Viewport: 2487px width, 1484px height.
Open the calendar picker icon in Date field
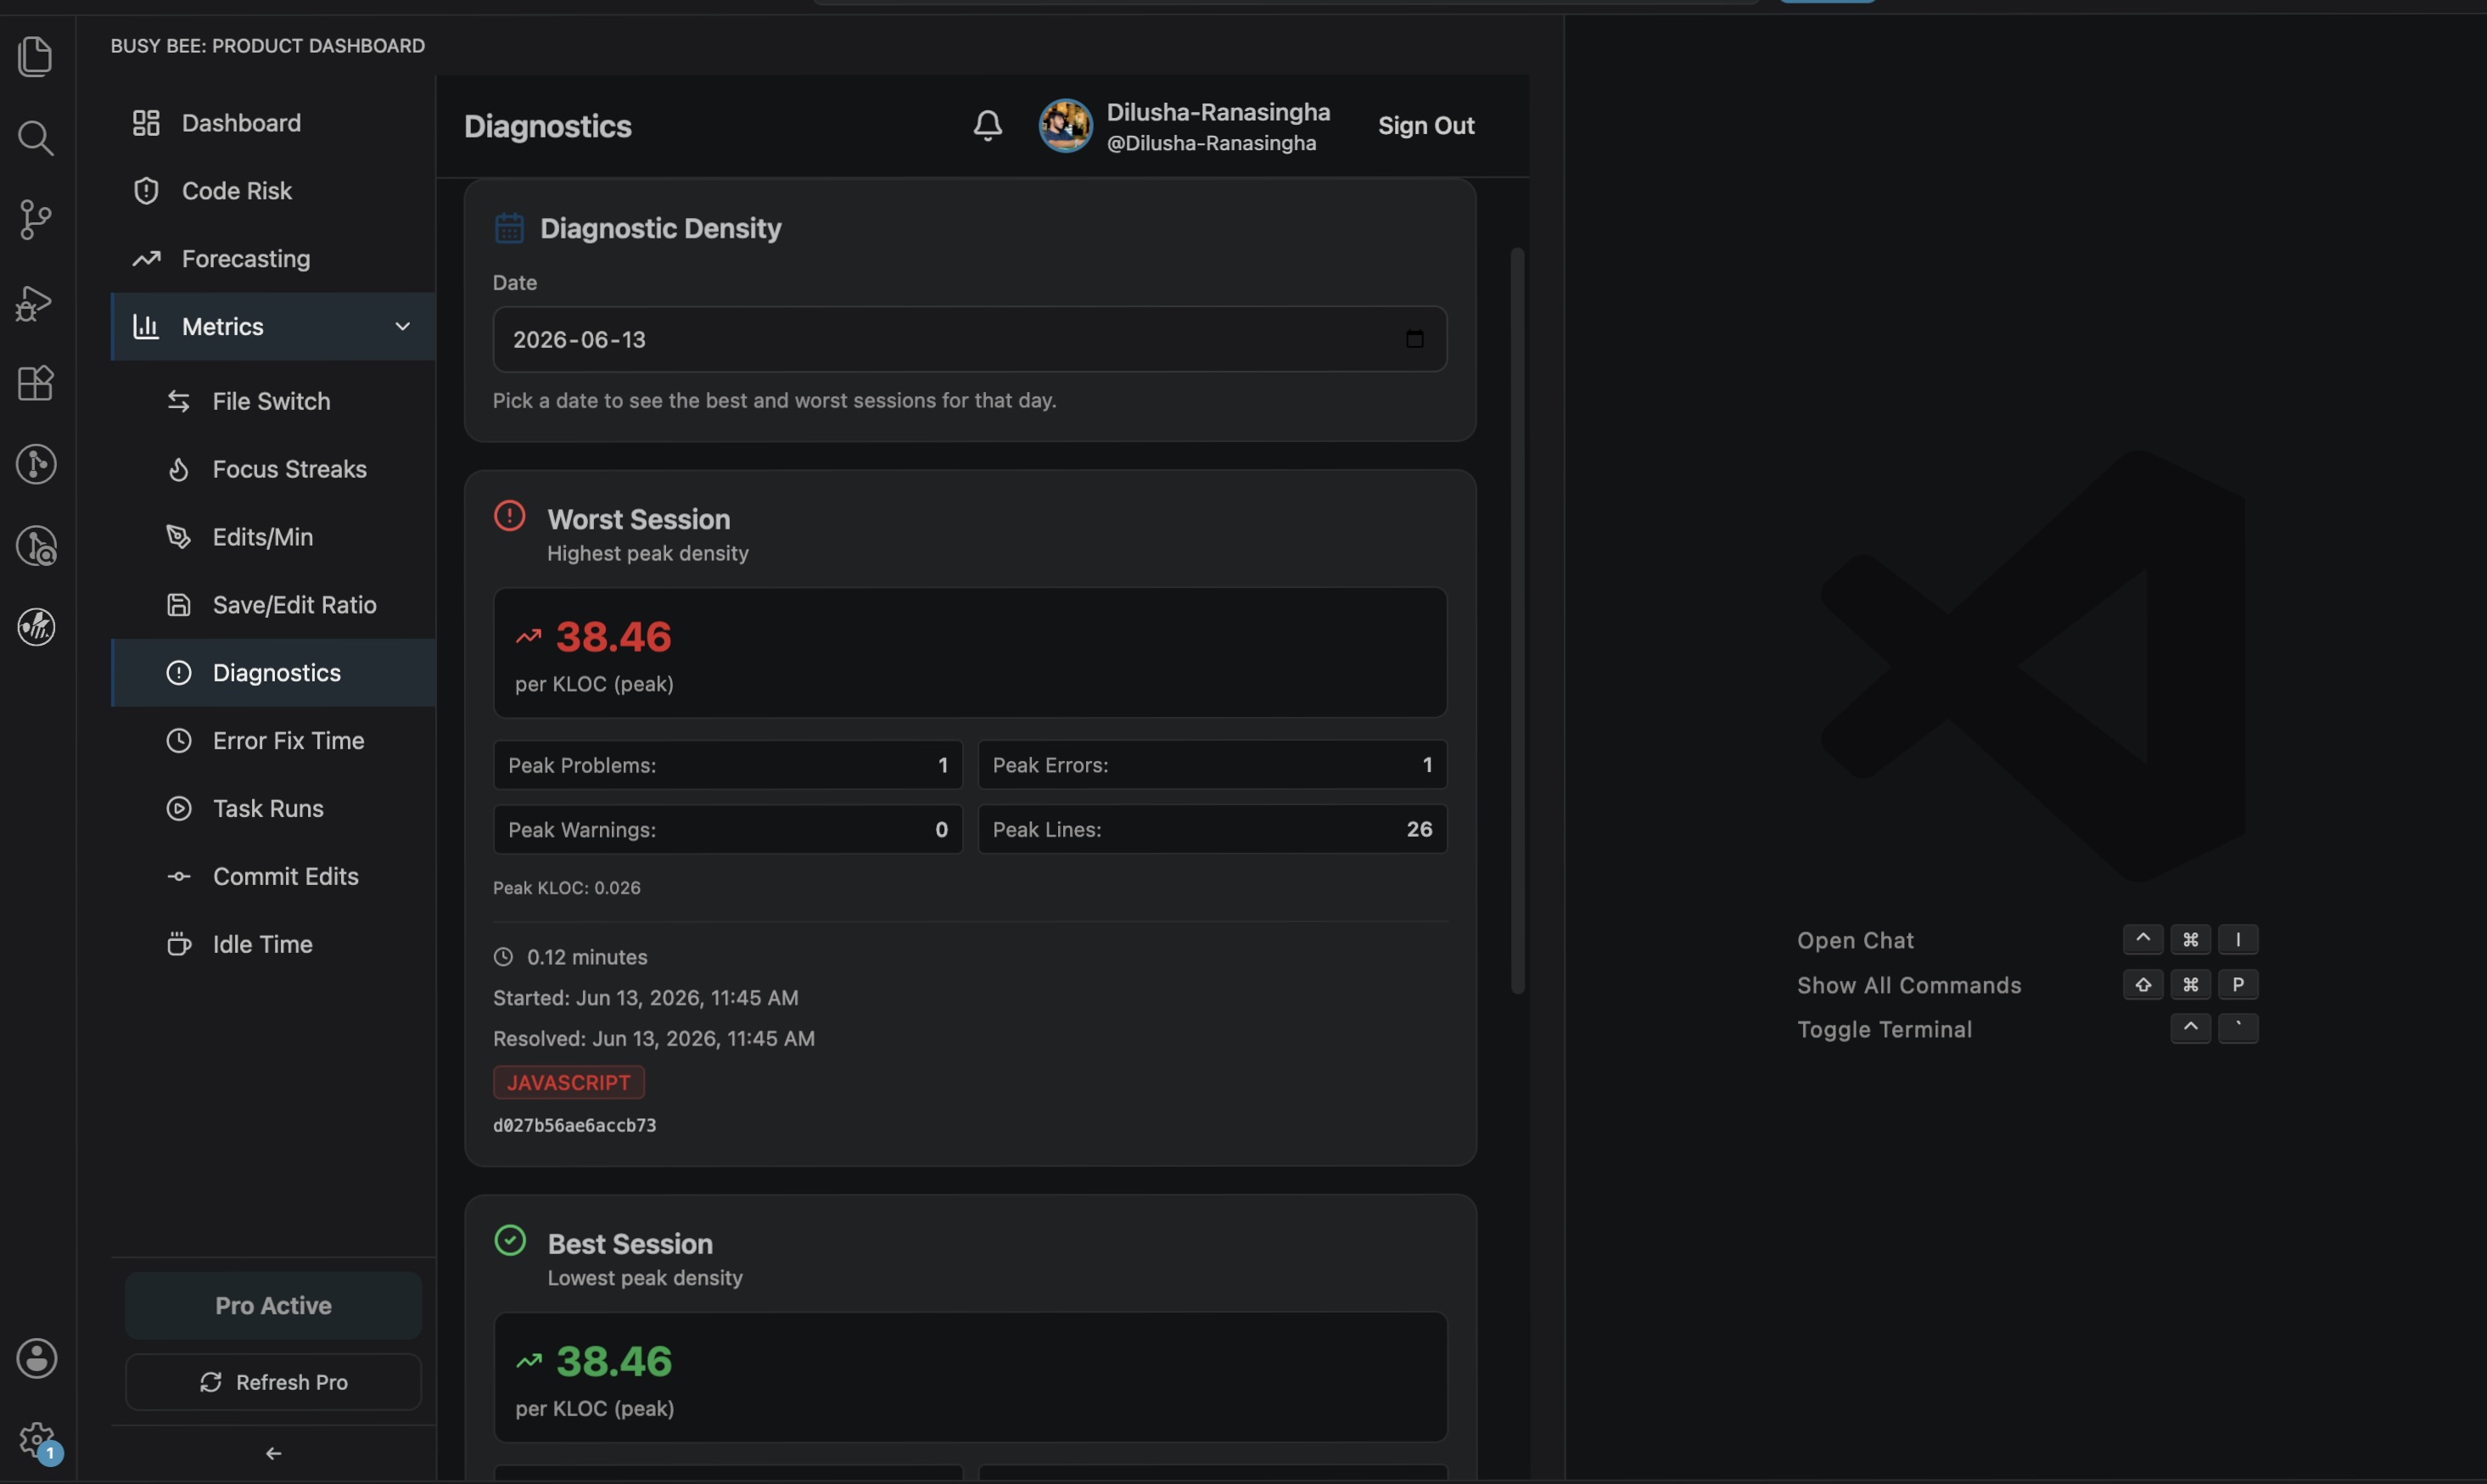(x=1414, y=339)
